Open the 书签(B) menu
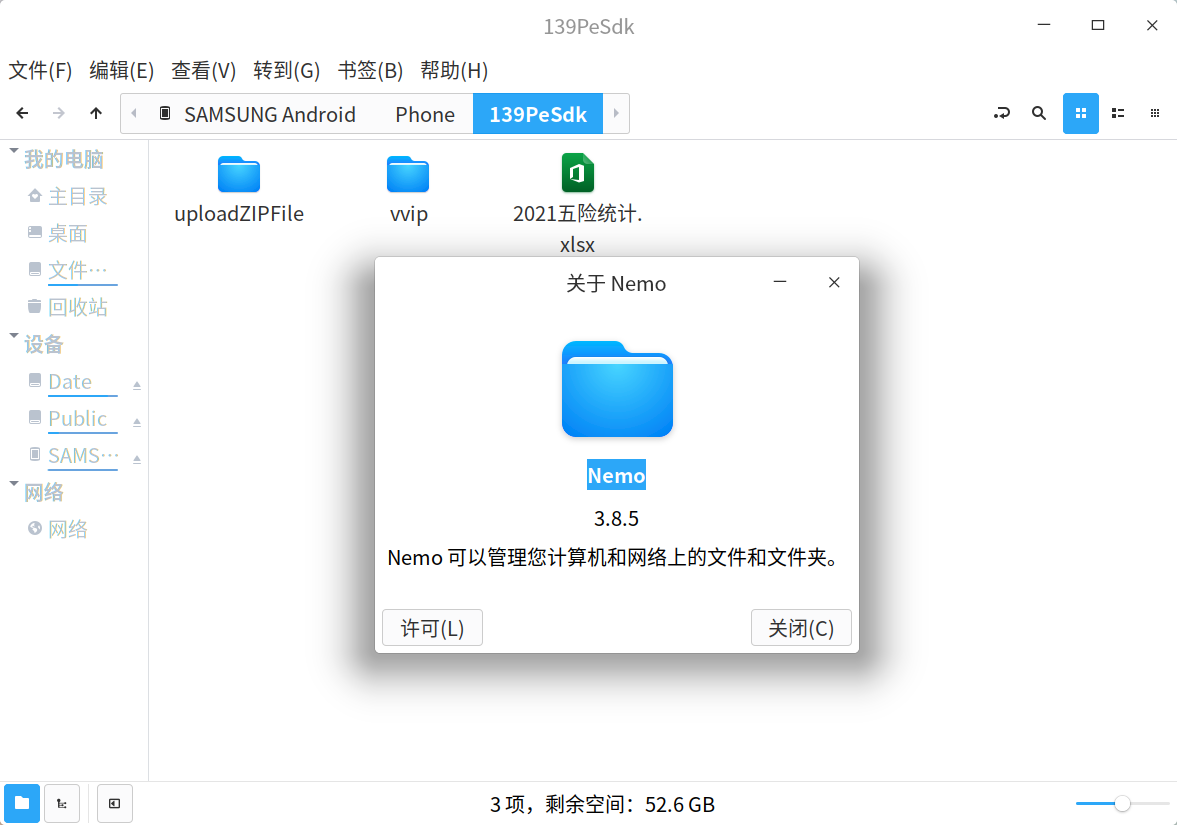 370,71
